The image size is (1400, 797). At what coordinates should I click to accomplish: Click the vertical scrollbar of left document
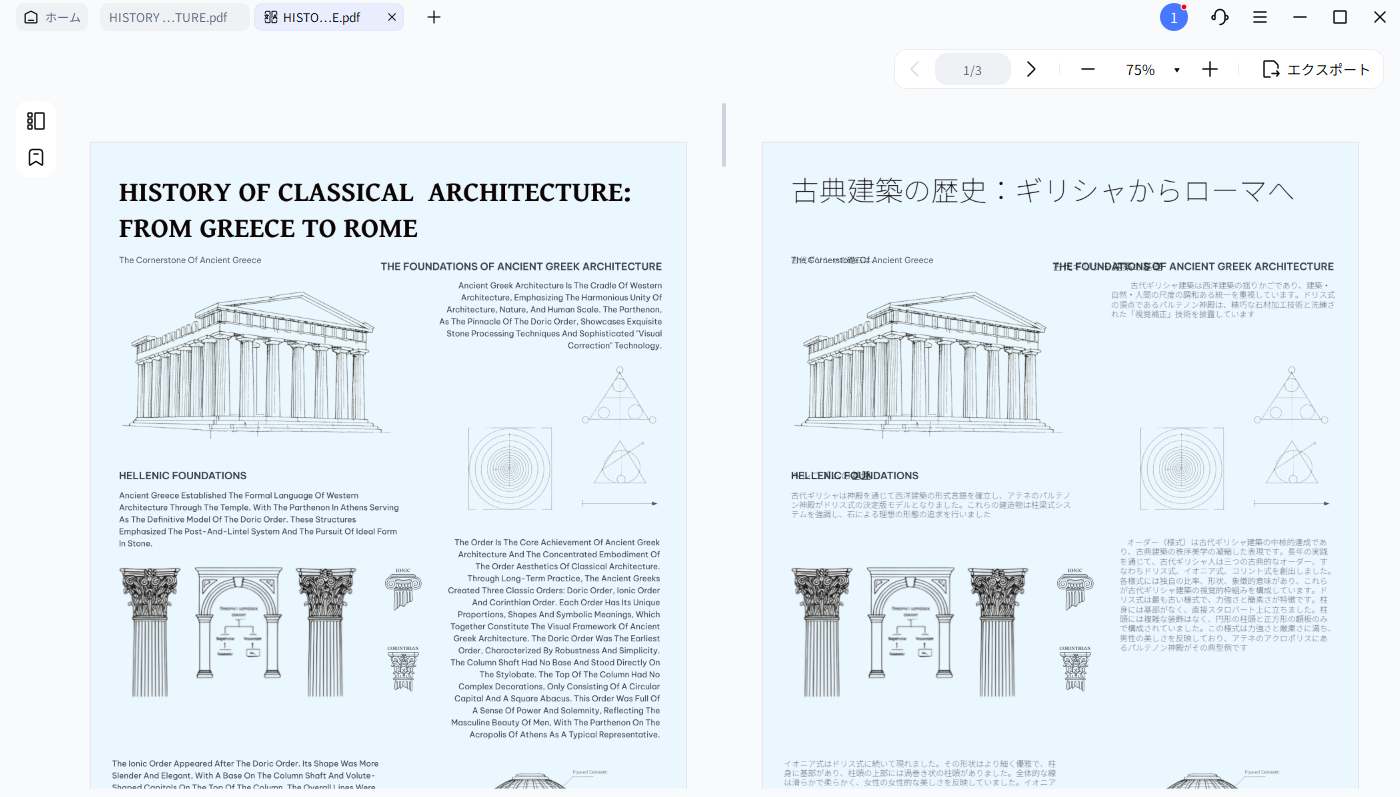724,134
